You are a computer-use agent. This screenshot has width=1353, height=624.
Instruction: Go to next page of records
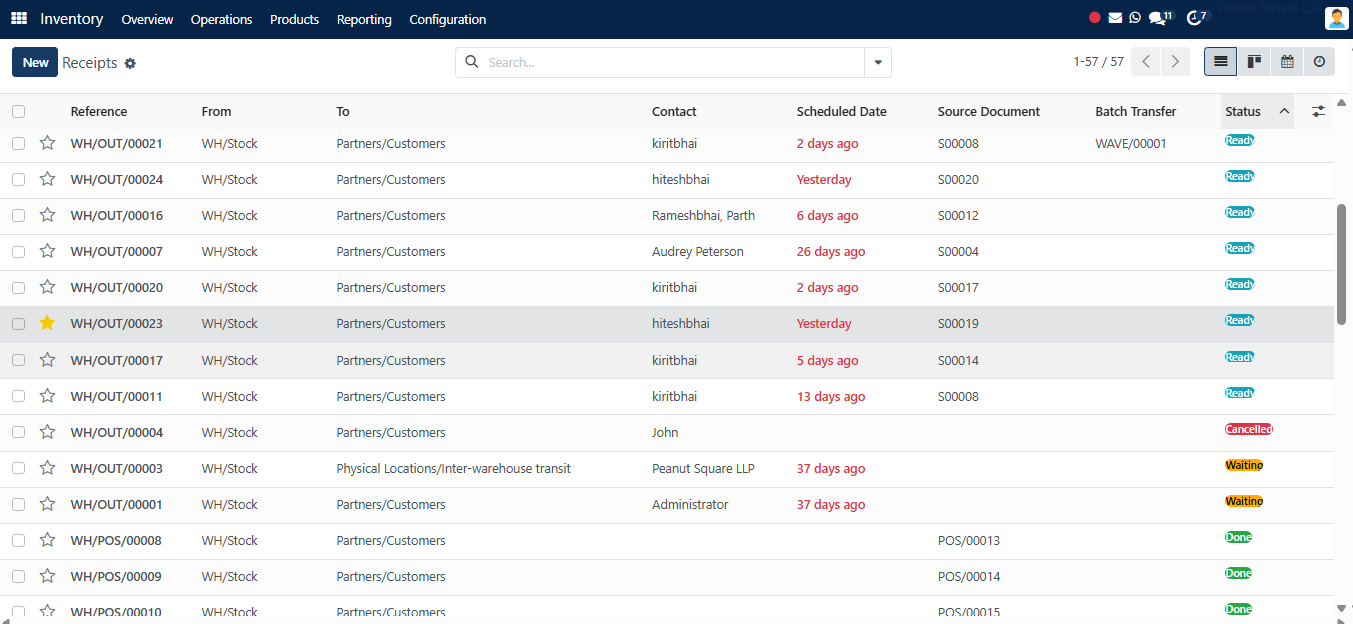(x=1175, y=62)
